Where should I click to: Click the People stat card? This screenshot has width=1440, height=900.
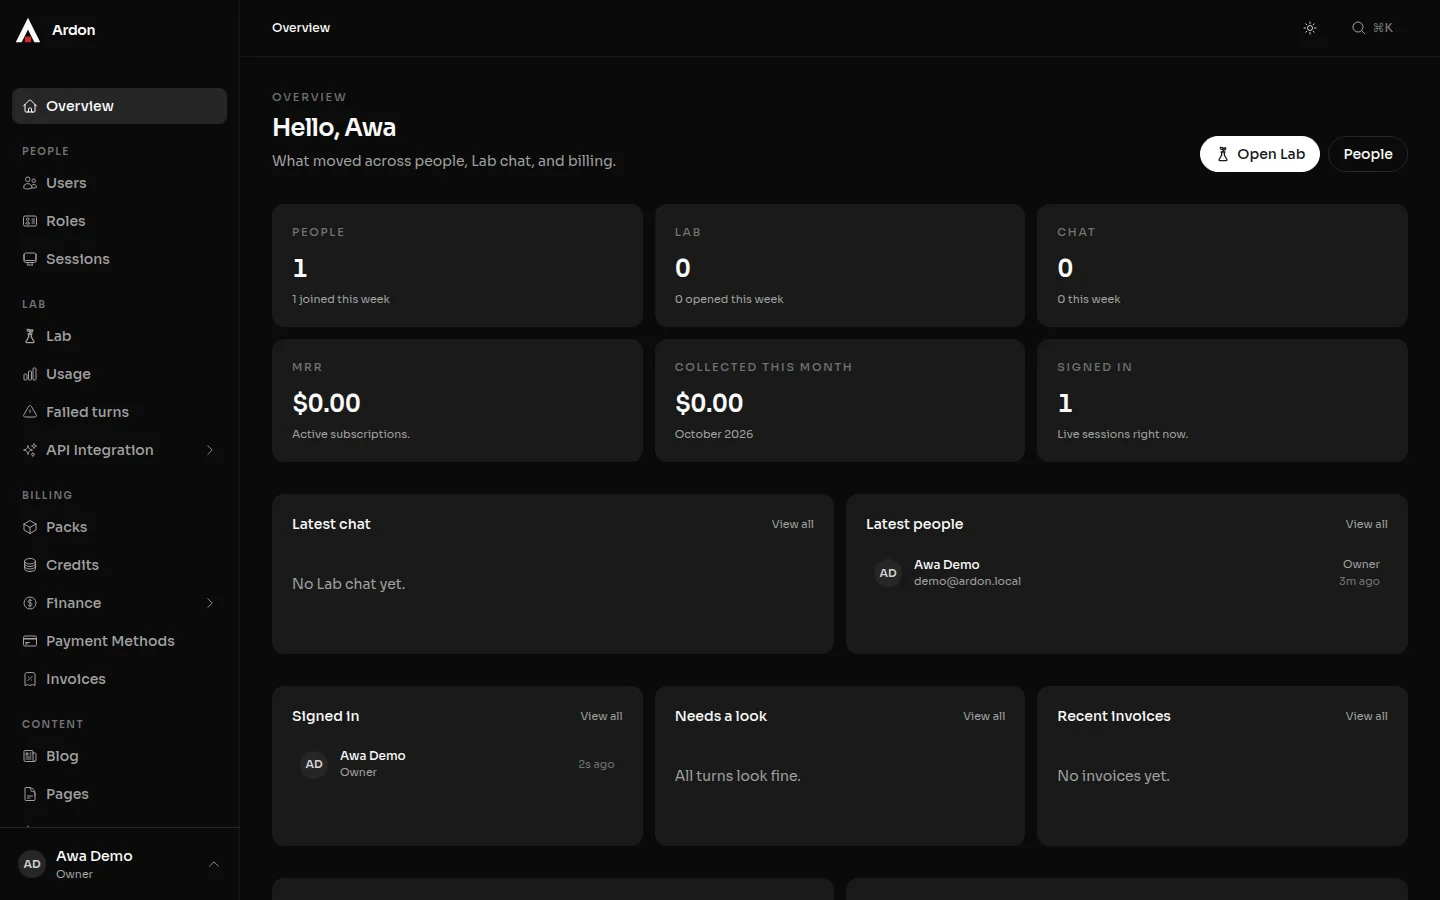(x=457, y=265)
